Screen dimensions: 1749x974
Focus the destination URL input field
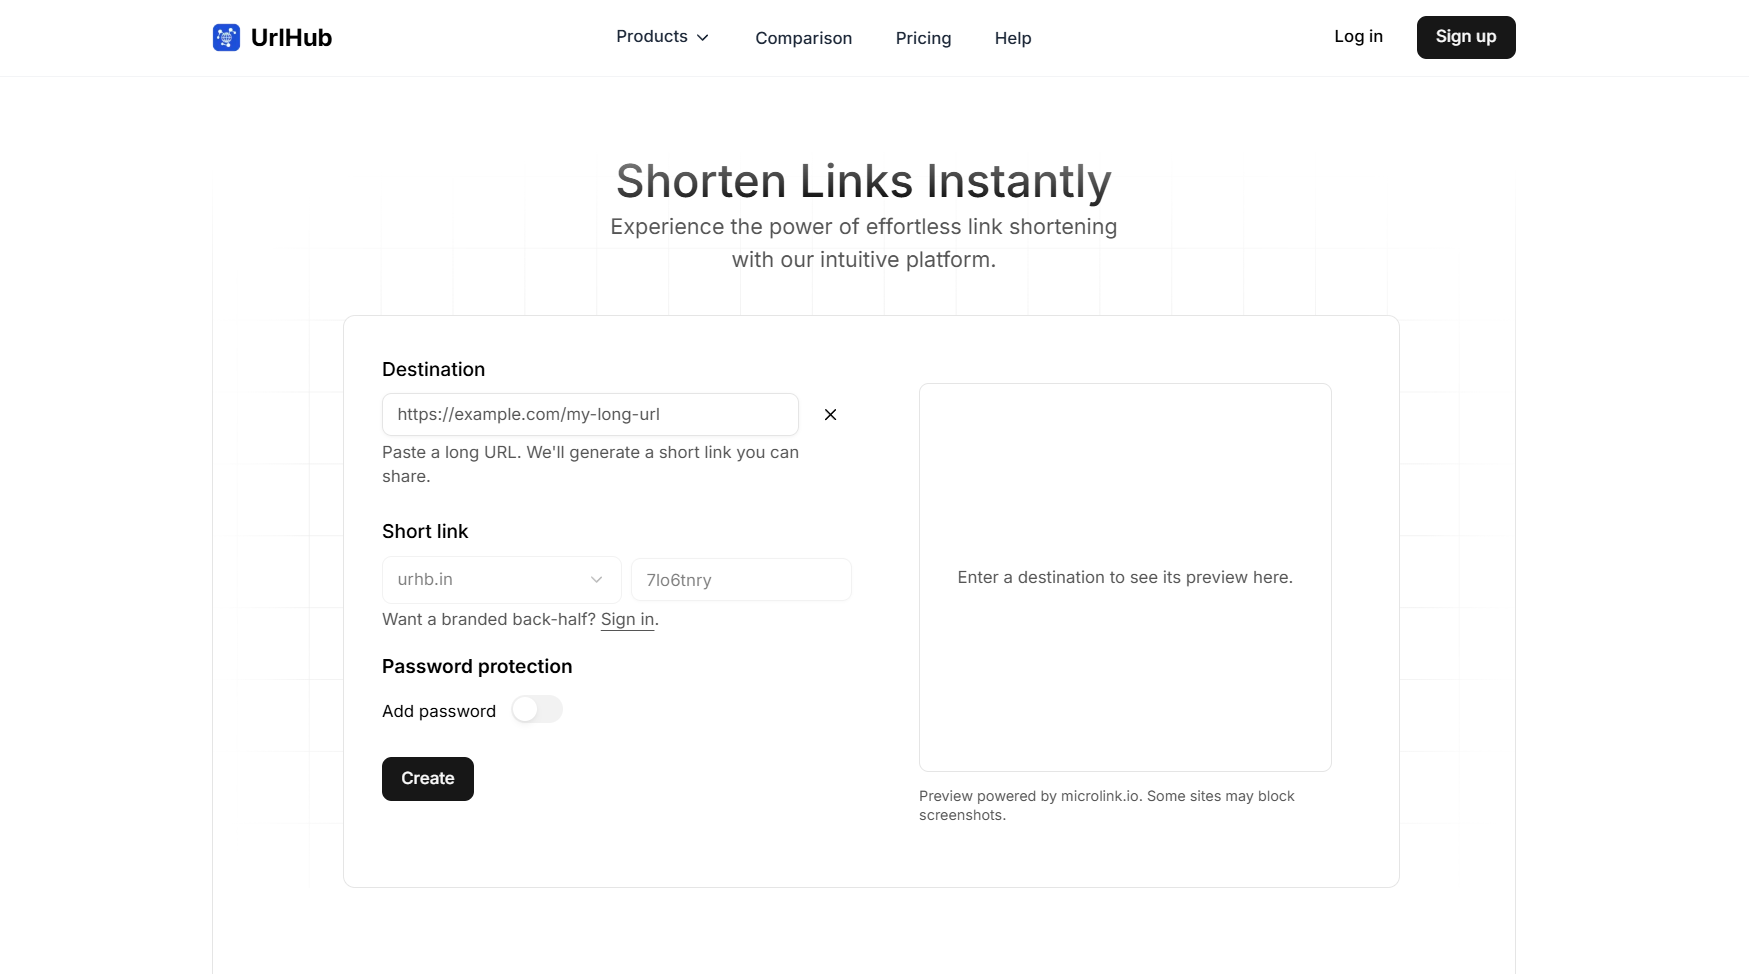pos(590,414)
